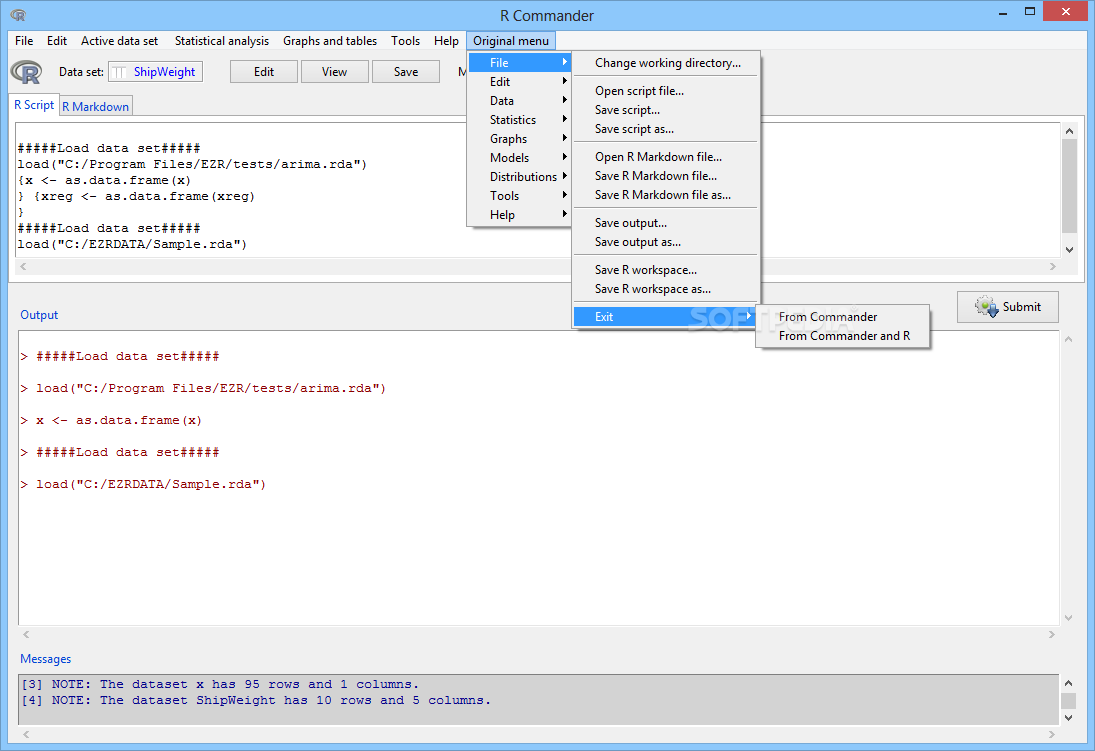Choose Save script as...
The image size is (1095, 751).
click(x=666, y=129)
